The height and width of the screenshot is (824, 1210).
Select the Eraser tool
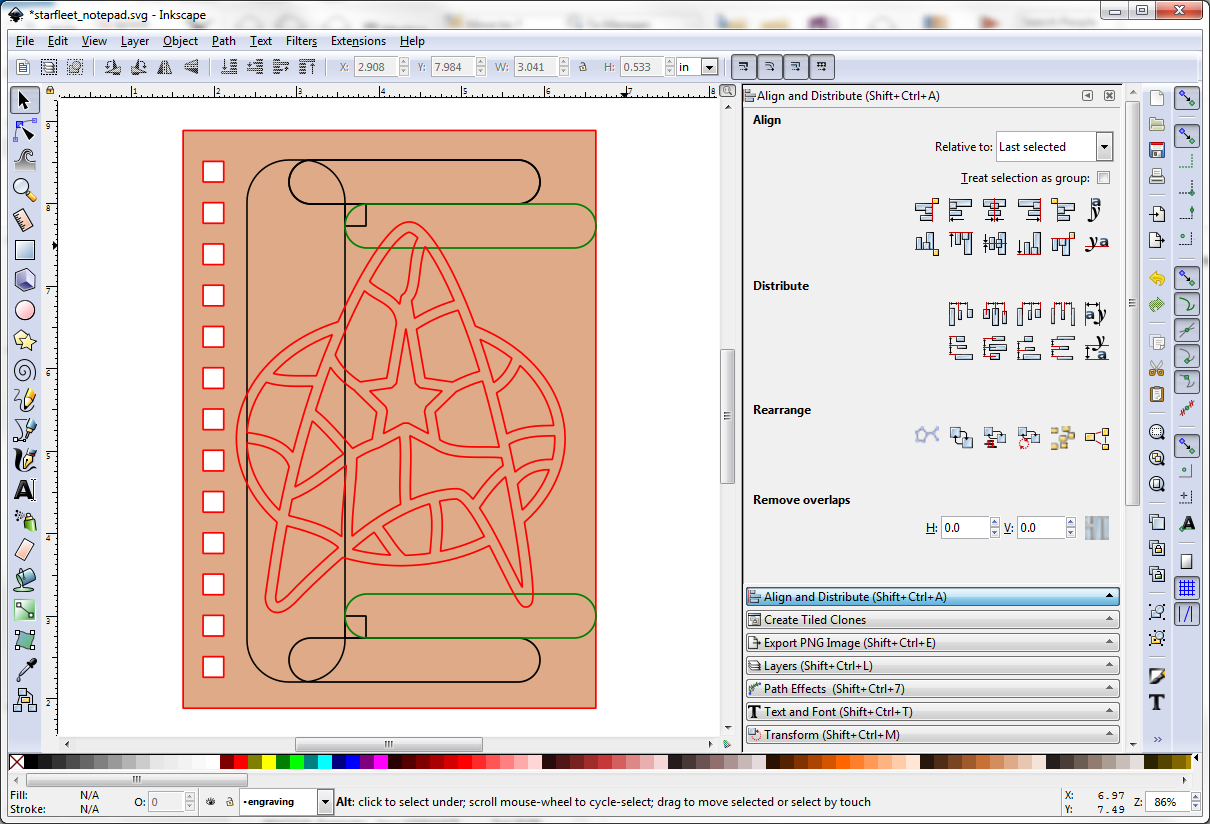(25, 550)
